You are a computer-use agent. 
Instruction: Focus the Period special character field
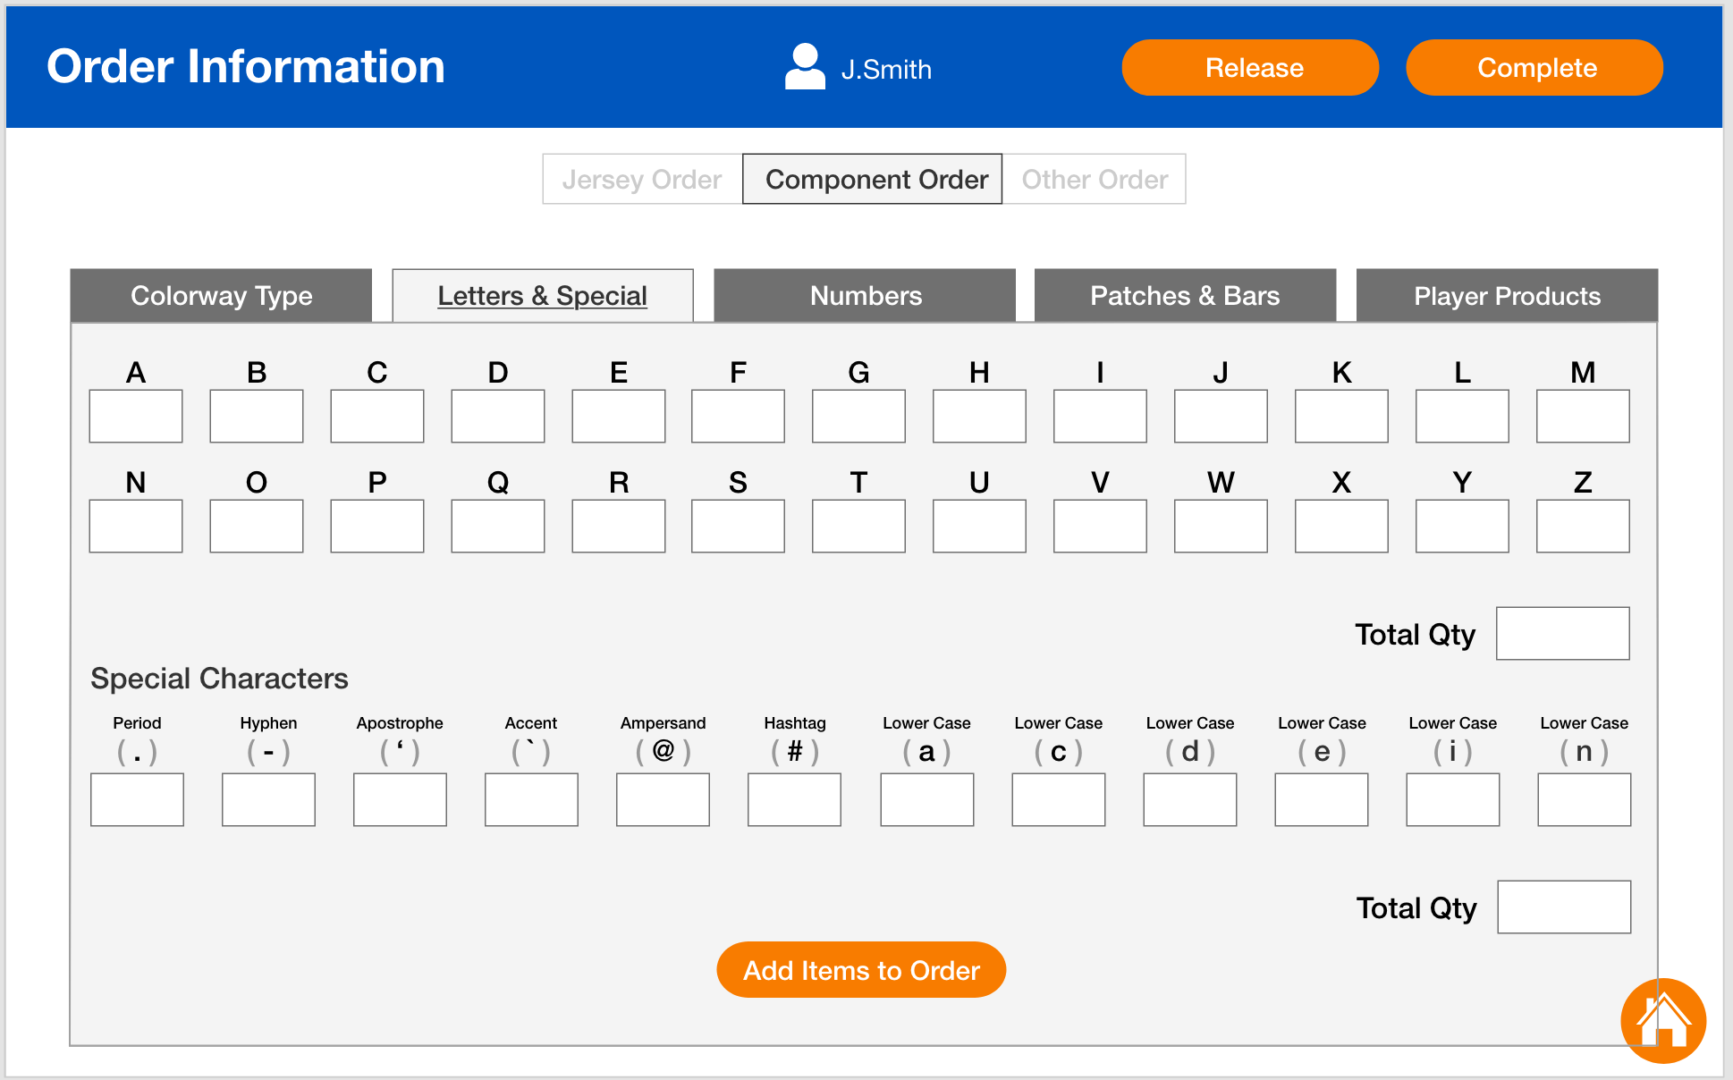[137, 800]
